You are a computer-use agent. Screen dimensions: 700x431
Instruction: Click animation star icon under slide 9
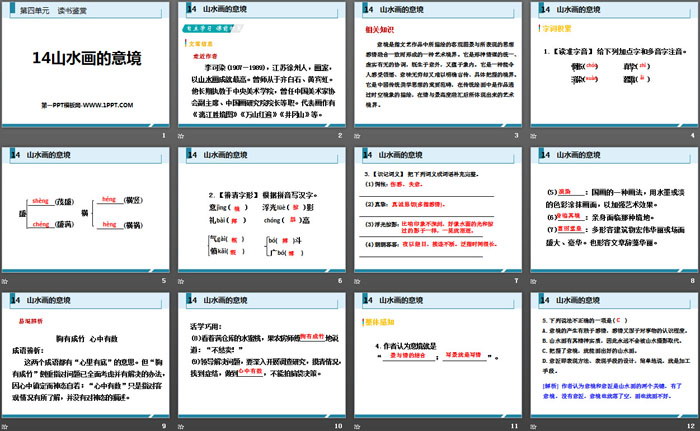tap(5, 427)
